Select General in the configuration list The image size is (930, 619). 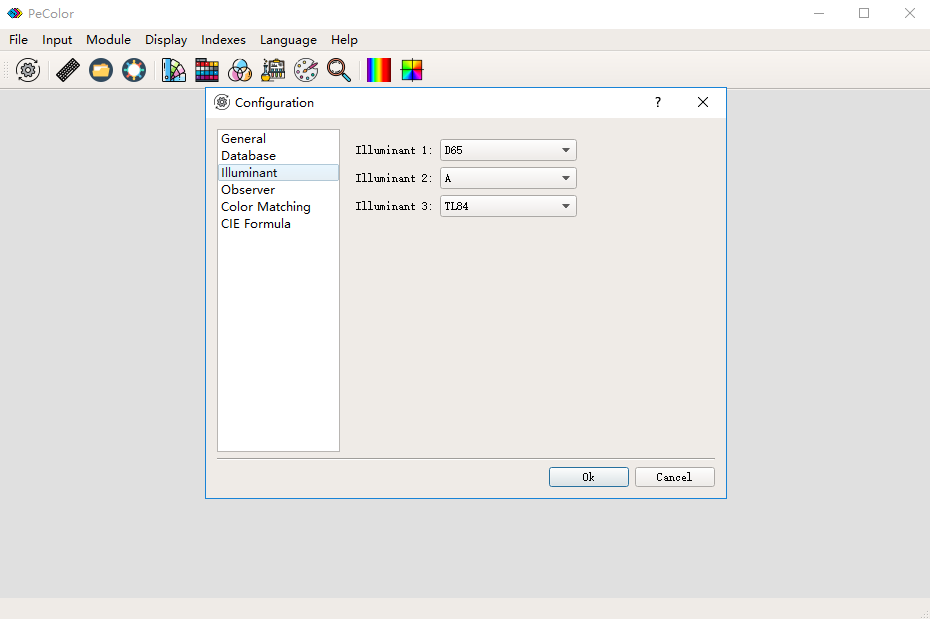pyautogui.click(x=278, y=139)
